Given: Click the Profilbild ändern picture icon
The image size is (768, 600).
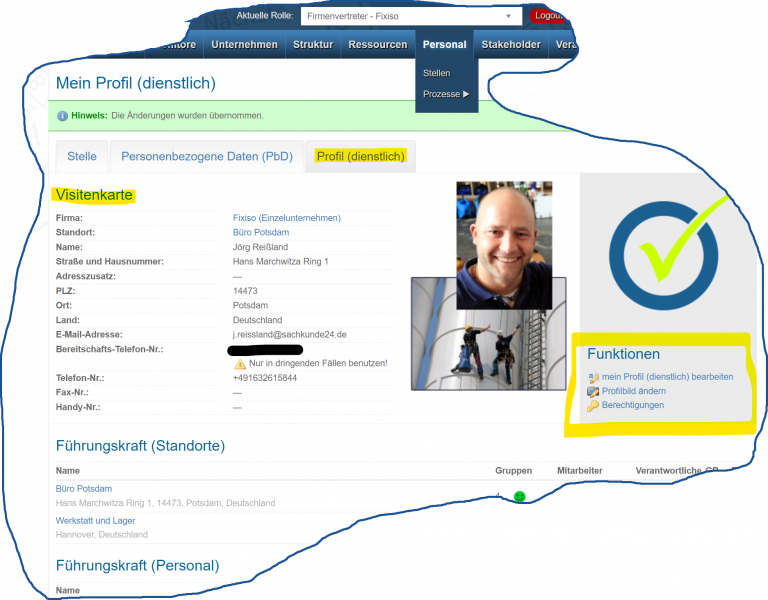Looking at the screenshot, I should pos(593,391).
